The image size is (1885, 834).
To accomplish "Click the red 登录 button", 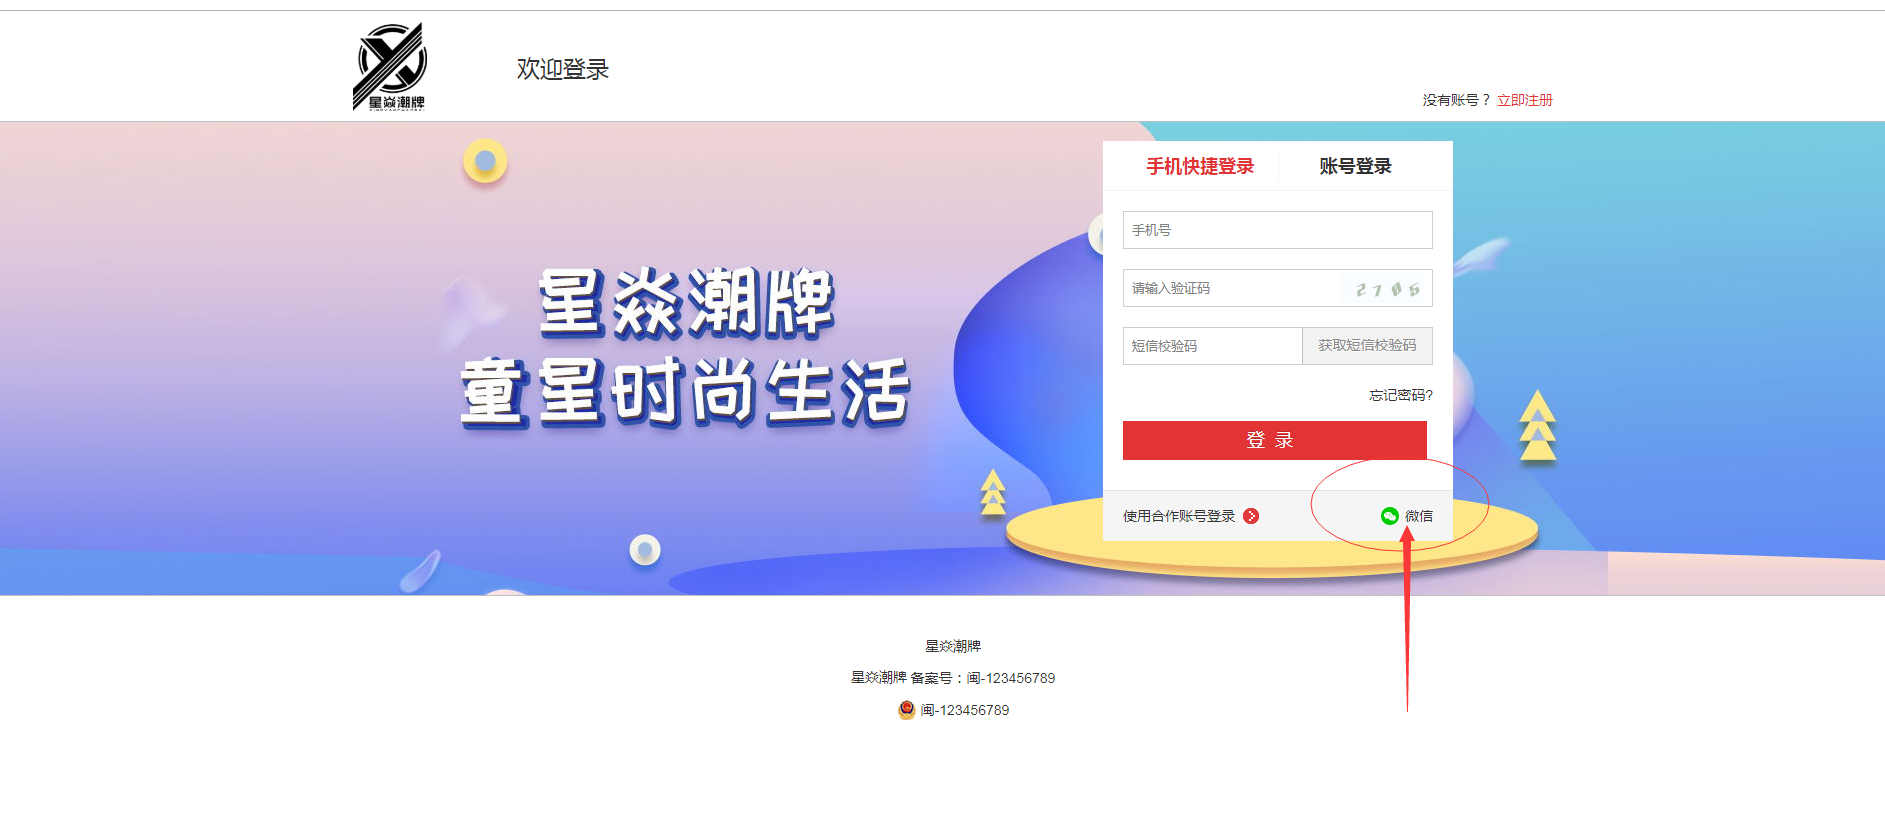I will click(1275, 440).
